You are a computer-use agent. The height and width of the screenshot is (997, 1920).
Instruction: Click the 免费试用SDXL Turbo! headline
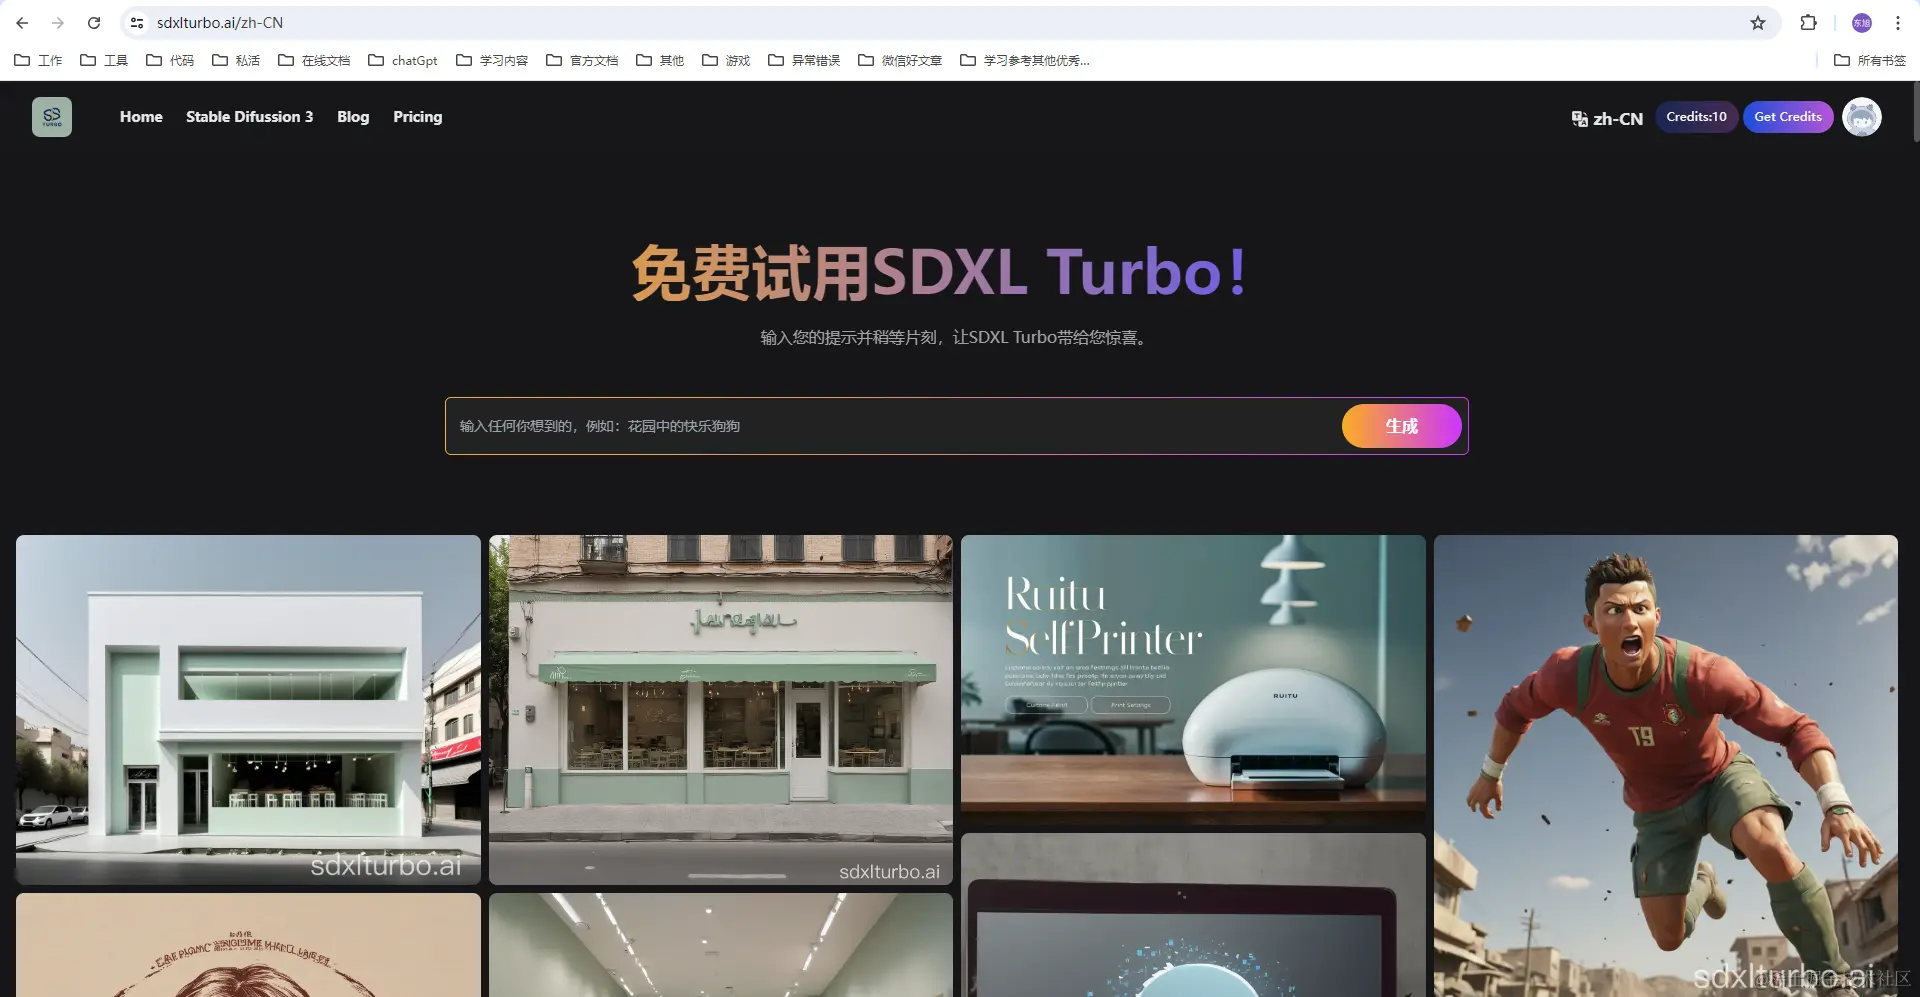(940, 272)
